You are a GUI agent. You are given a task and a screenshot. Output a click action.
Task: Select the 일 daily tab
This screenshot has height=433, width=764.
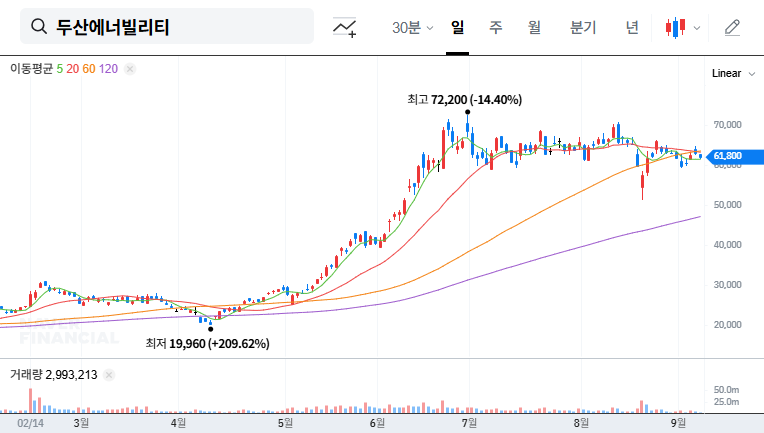pyautogui.click(x=458, y=27)
